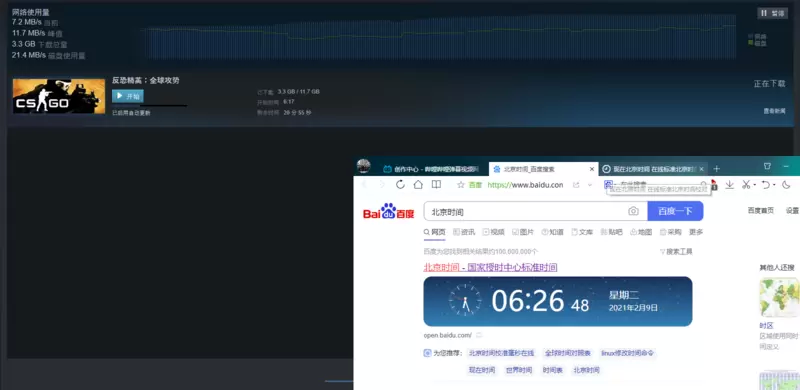800x390 pixels.
Task: Click the 百度一下 search button
Action: 675,211
